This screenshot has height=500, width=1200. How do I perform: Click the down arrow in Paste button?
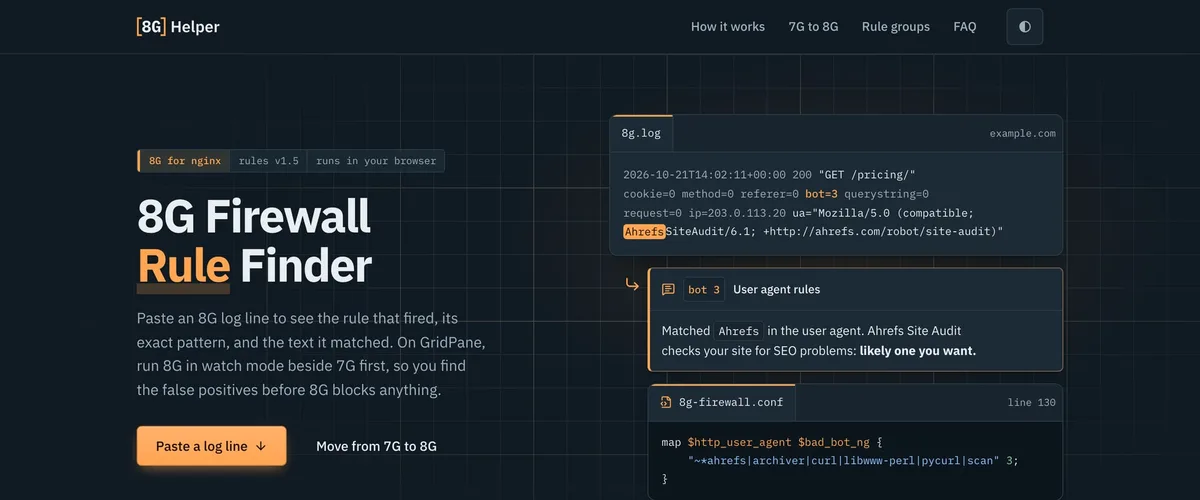261,447
